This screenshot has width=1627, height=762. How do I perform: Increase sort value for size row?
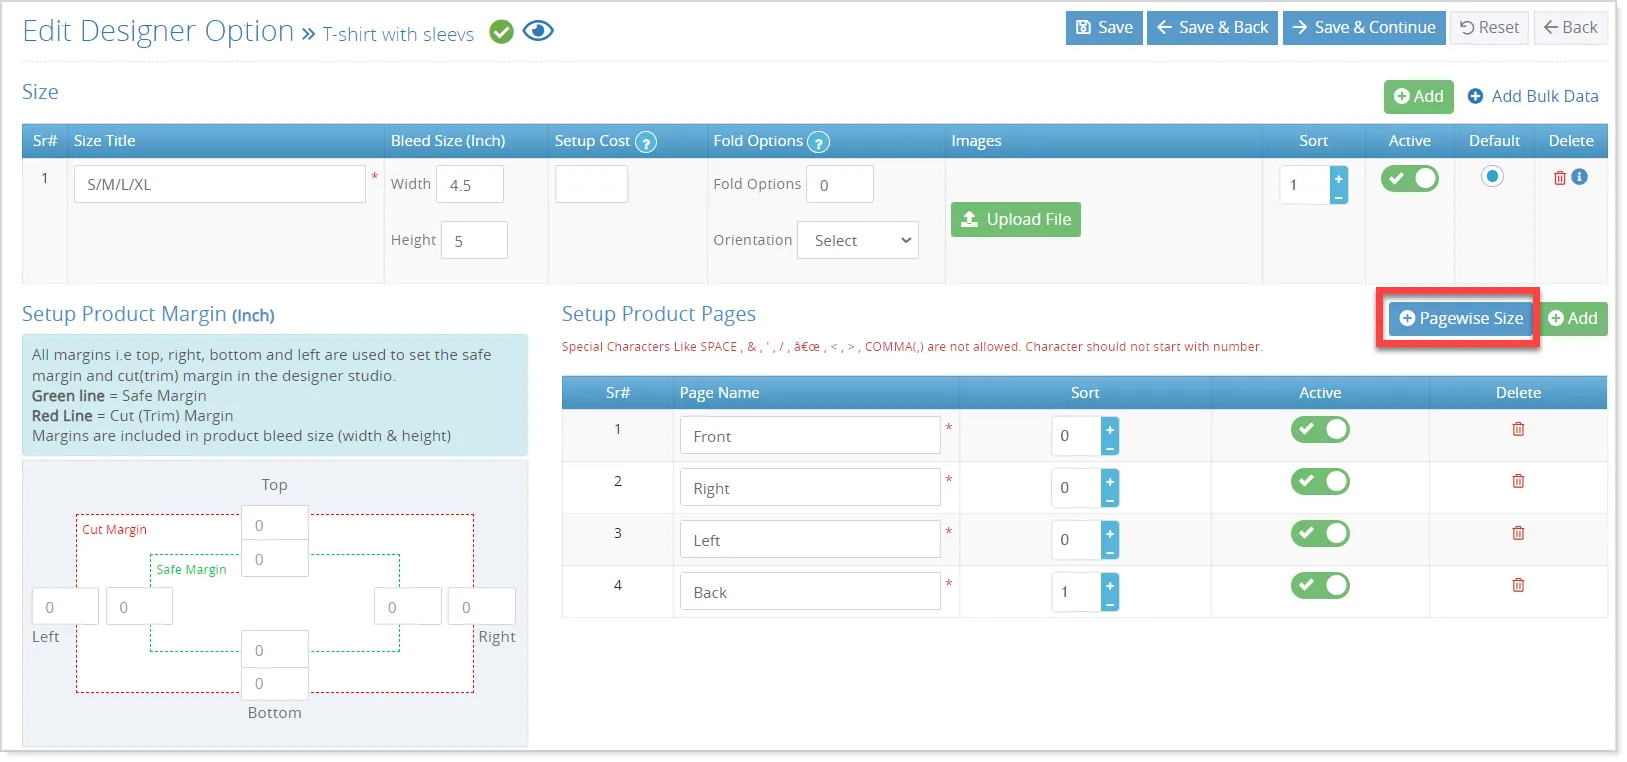pyautogui.click(x=1339, y=177)
